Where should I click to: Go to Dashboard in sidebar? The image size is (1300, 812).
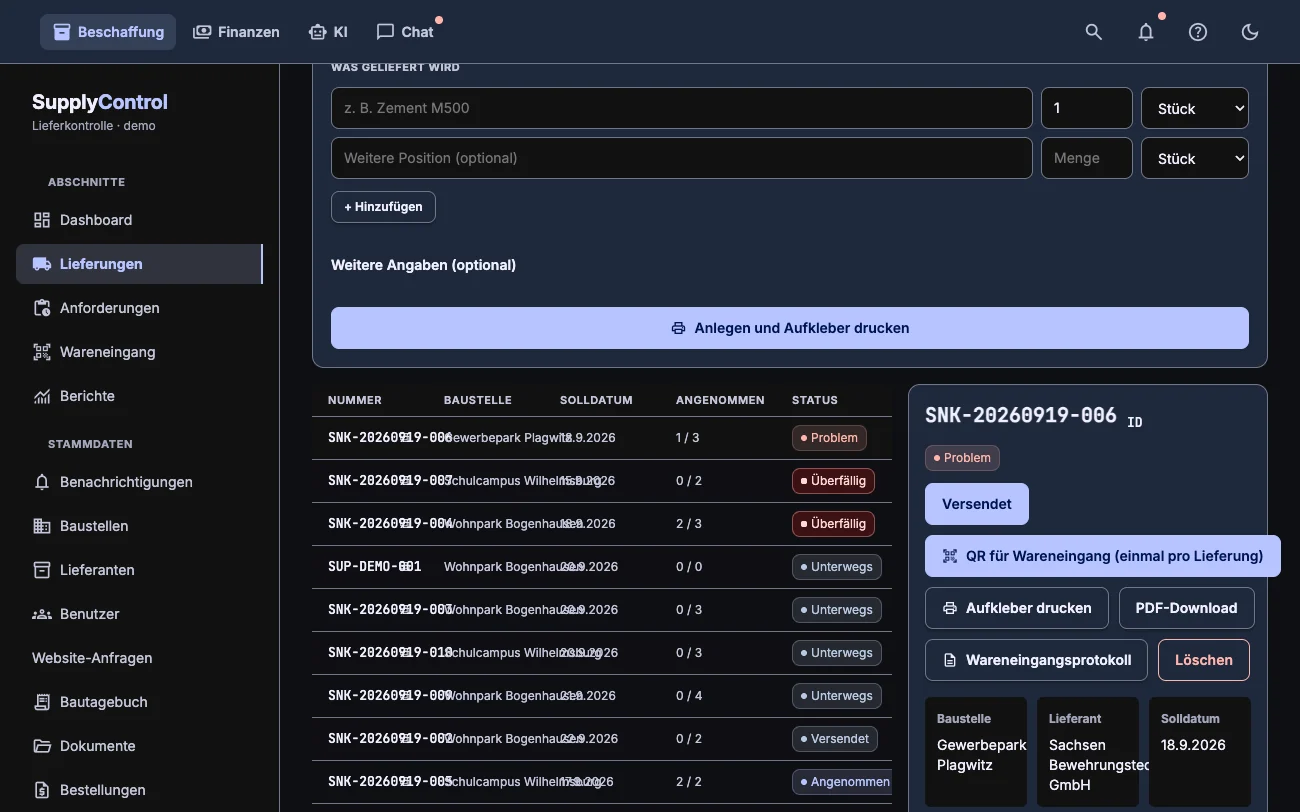[x=139, y=220]
